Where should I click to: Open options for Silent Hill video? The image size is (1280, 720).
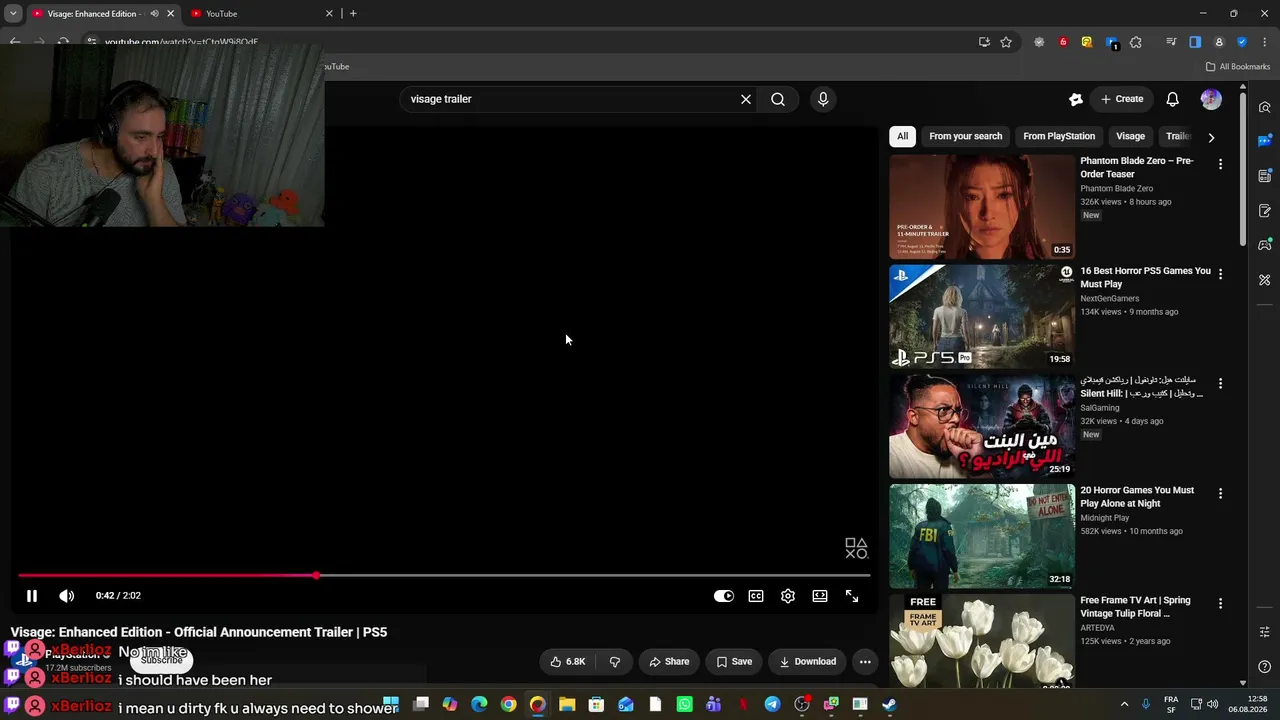[1220, 384]
